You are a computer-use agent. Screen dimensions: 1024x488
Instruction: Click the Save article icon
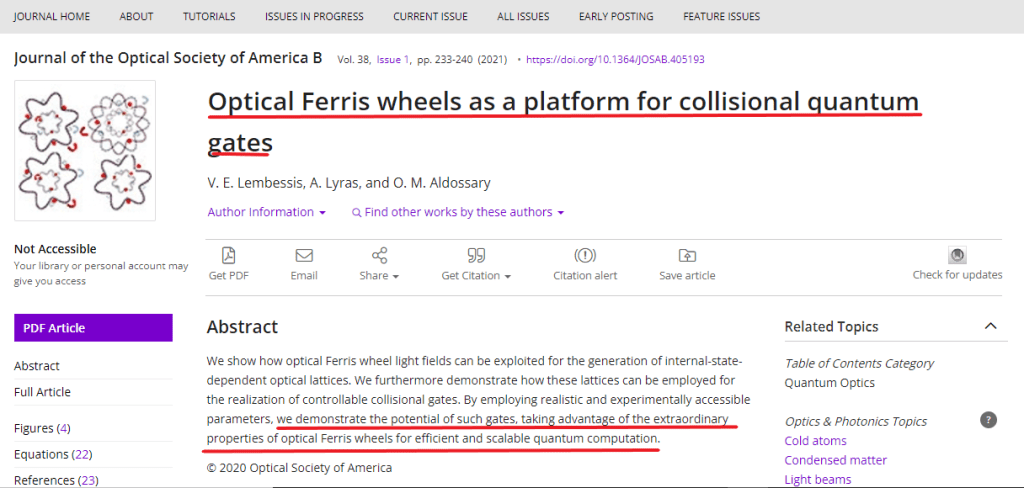coord(687,256)
